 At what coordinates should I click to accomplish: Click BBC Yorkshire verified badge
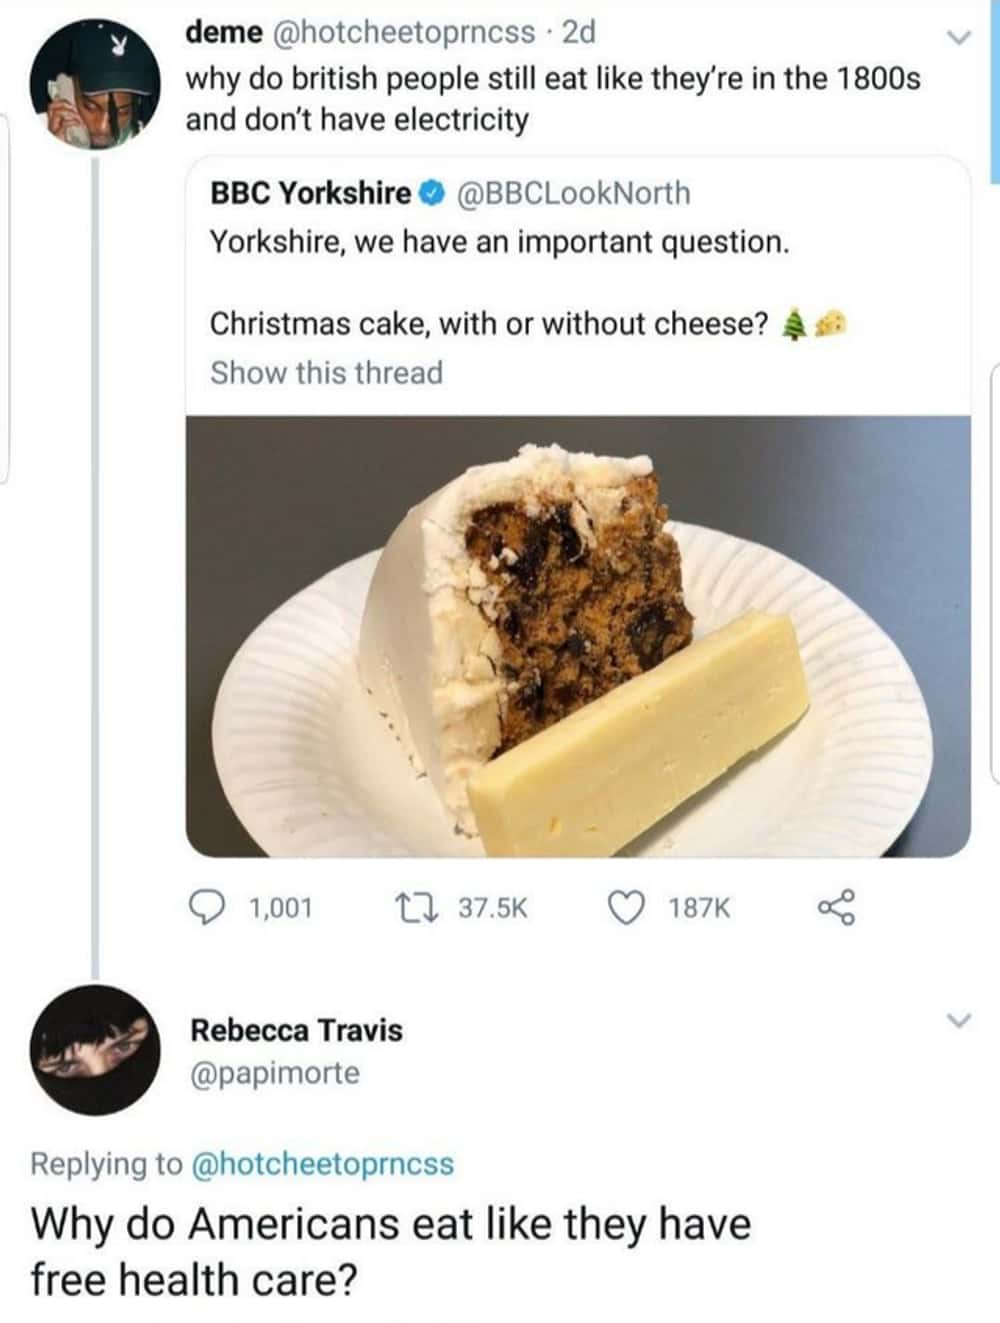[432, 193]
